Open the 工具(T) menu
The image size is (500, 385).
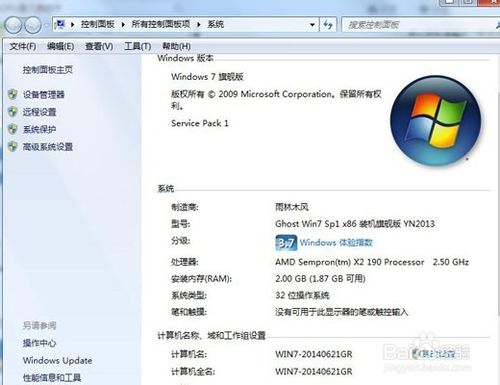tap(138, 46)
